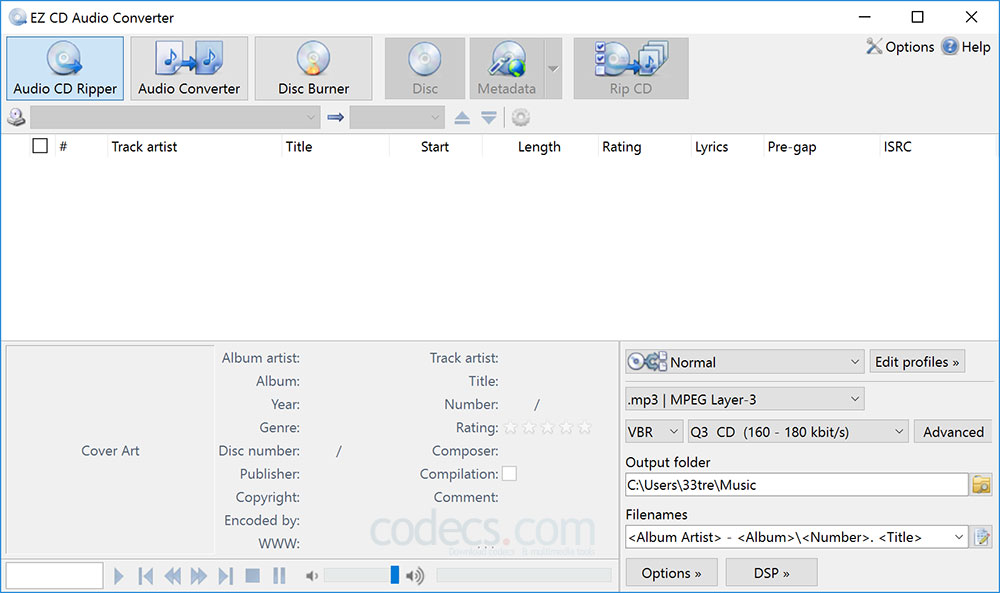Click the Rip CD button

[x=631, y=68]
